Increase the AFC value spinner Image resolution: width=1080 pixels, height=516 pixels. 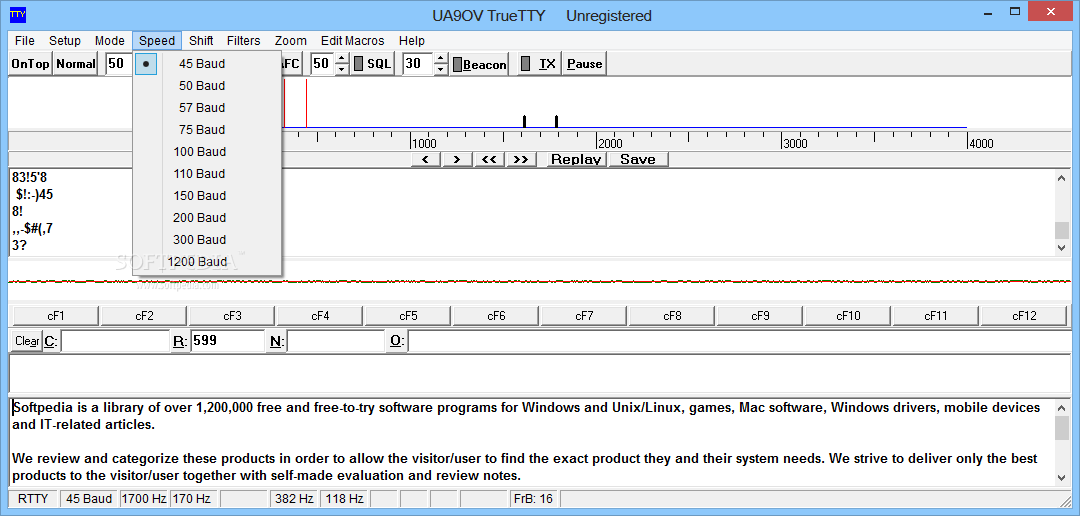342,59
